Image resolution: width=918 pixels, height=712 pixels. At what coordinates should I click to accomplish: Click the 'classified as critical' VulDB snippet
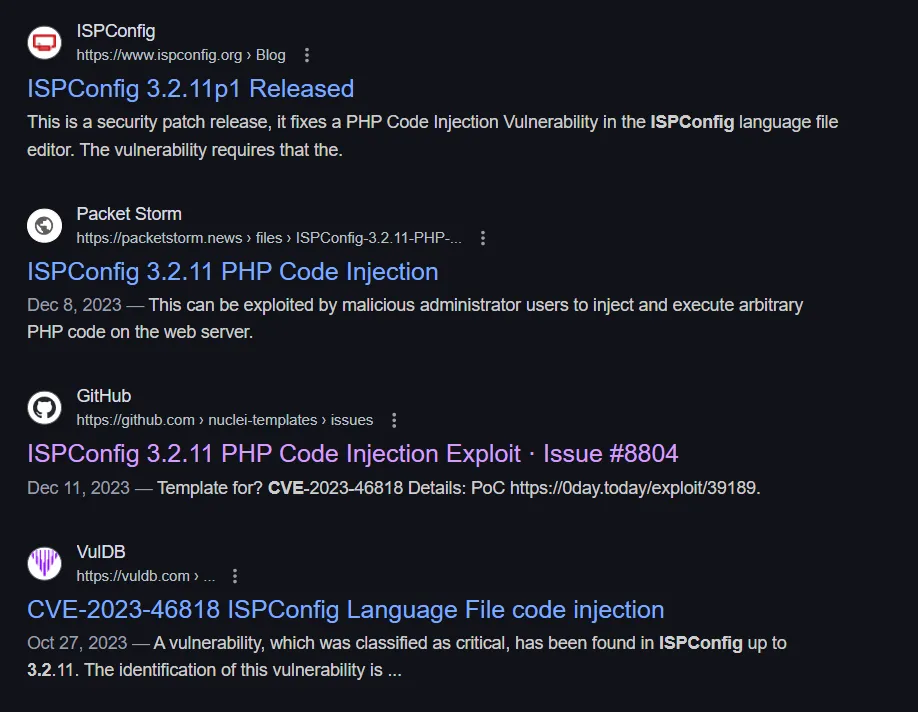click(406, 656)
